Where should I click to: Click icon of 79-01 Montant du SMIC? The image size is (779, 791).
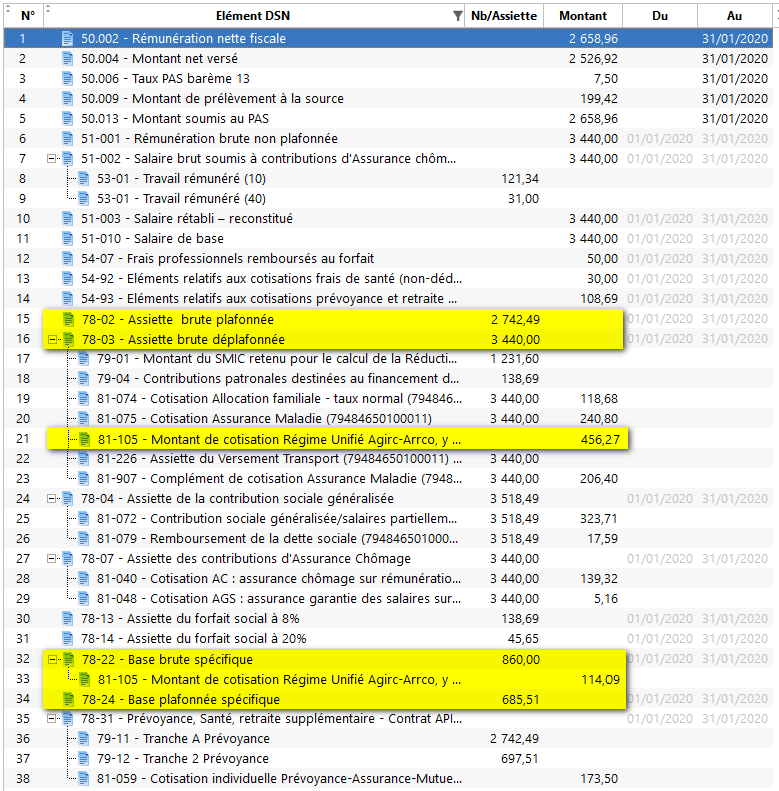83,359
